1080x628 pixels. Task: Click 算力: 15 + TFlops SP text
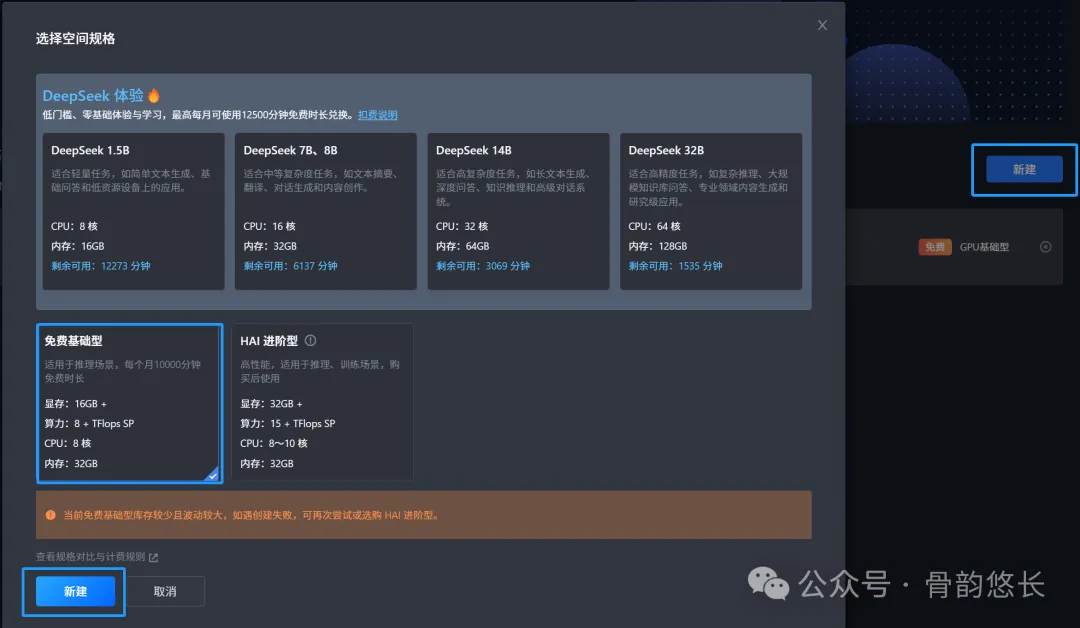(x=288, y=423)
